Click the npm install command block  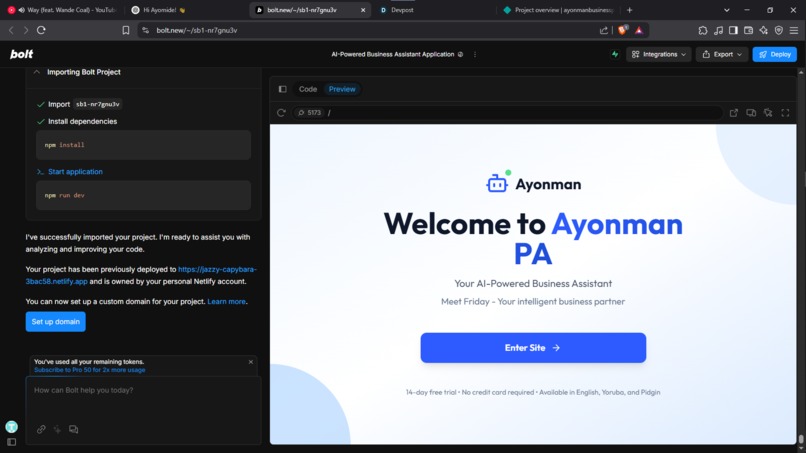(x=143, y=145)
